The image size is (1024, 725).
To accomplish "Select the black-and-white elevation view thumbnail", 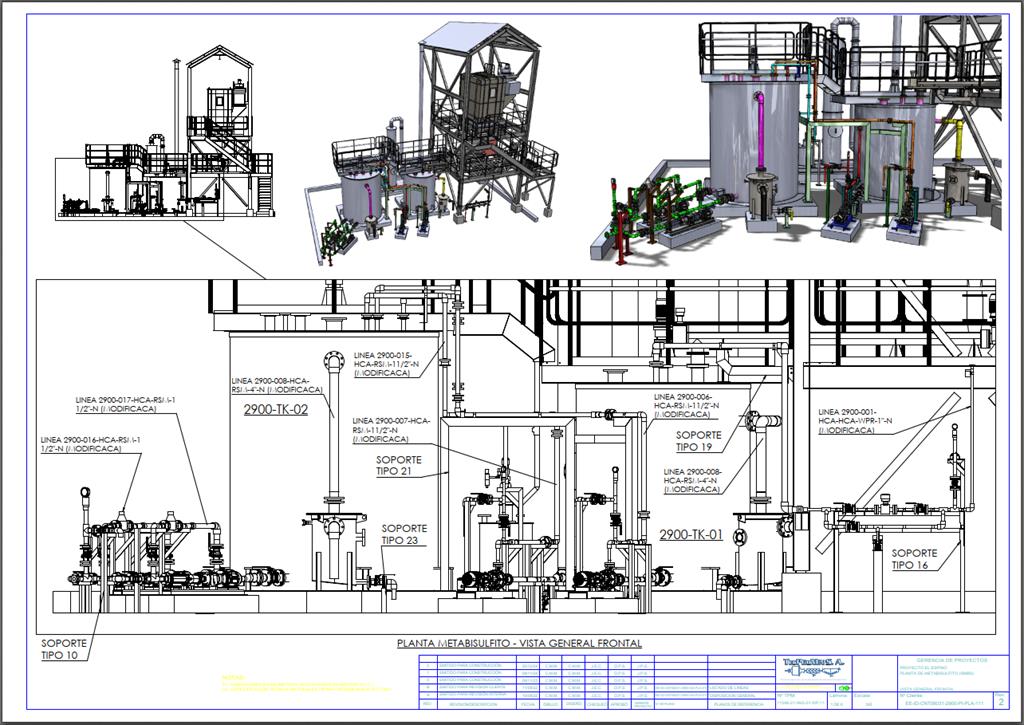I will click(165, 134).
